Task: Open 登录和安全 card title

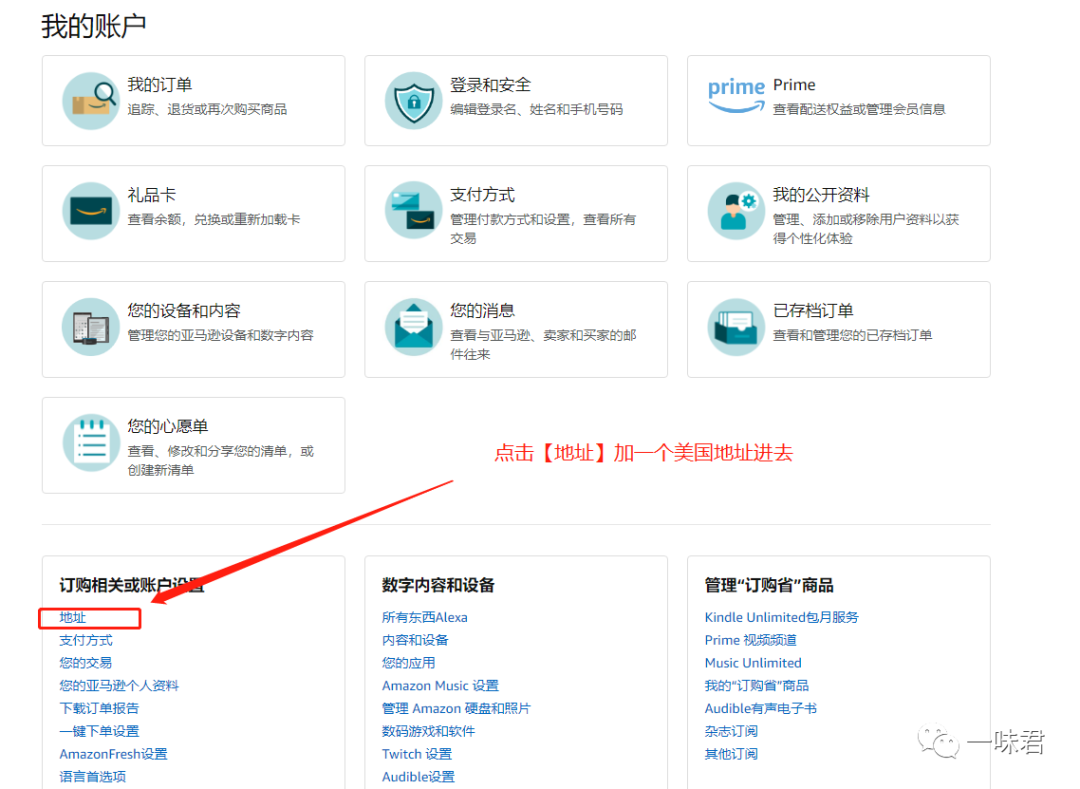Action: click(x=490, y=85)
